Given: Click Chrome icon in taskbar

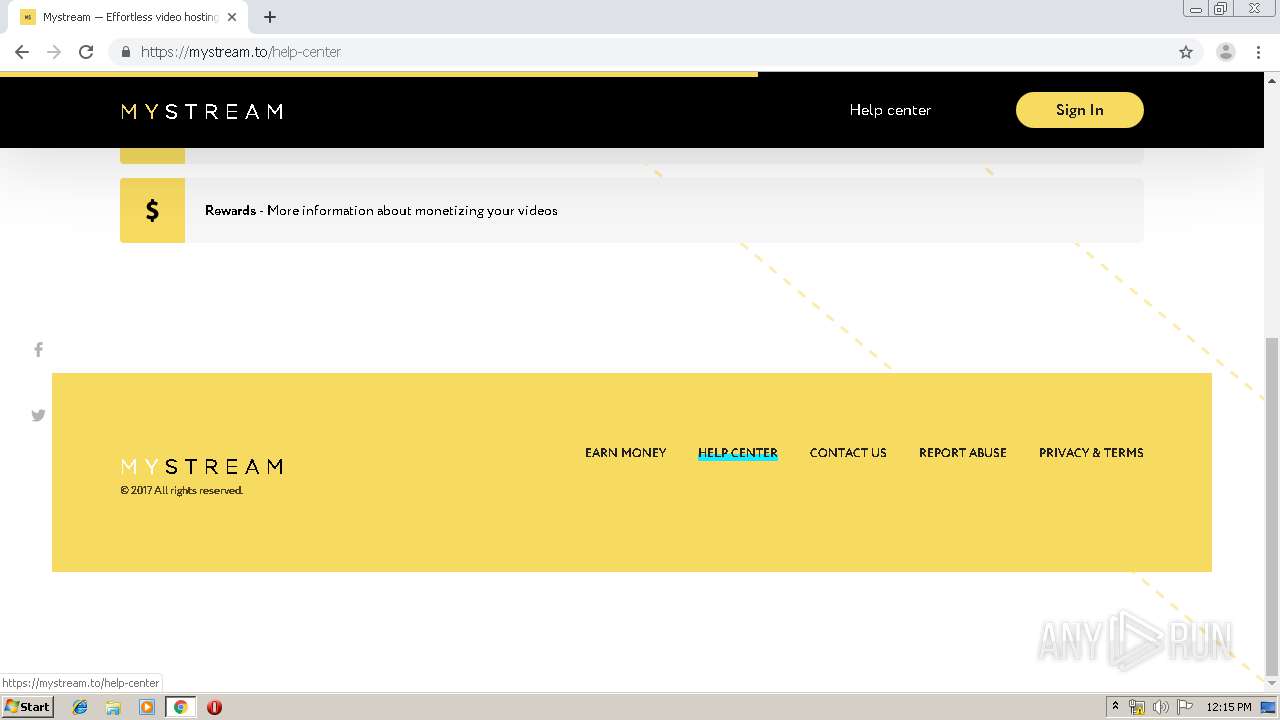Looking at the screenshot, I should pyautogui.click(x=180, y=707).
